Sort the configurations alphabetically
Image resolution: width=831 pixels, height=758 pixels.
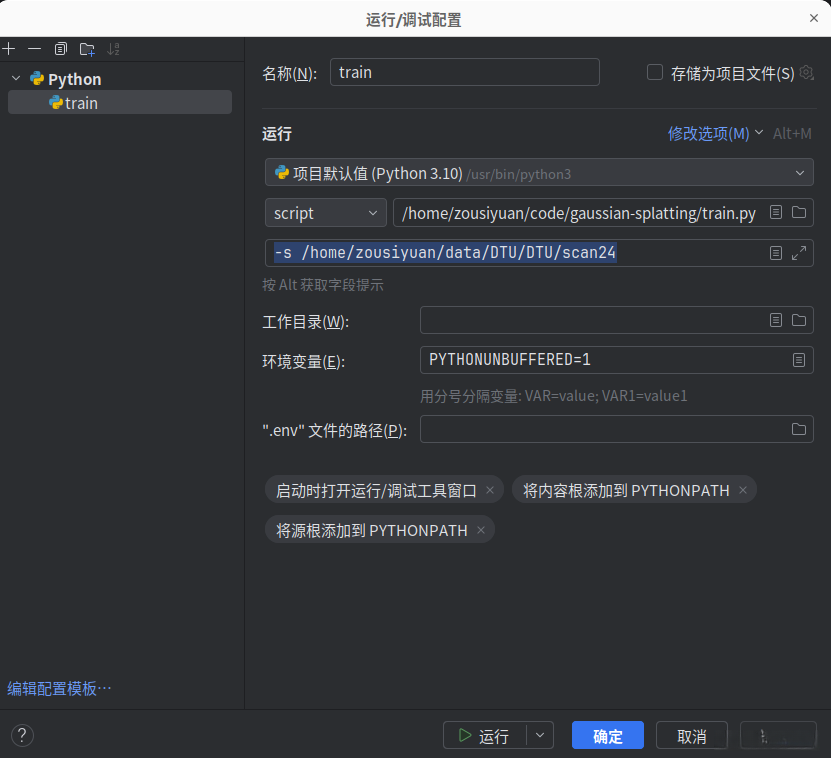113,49
